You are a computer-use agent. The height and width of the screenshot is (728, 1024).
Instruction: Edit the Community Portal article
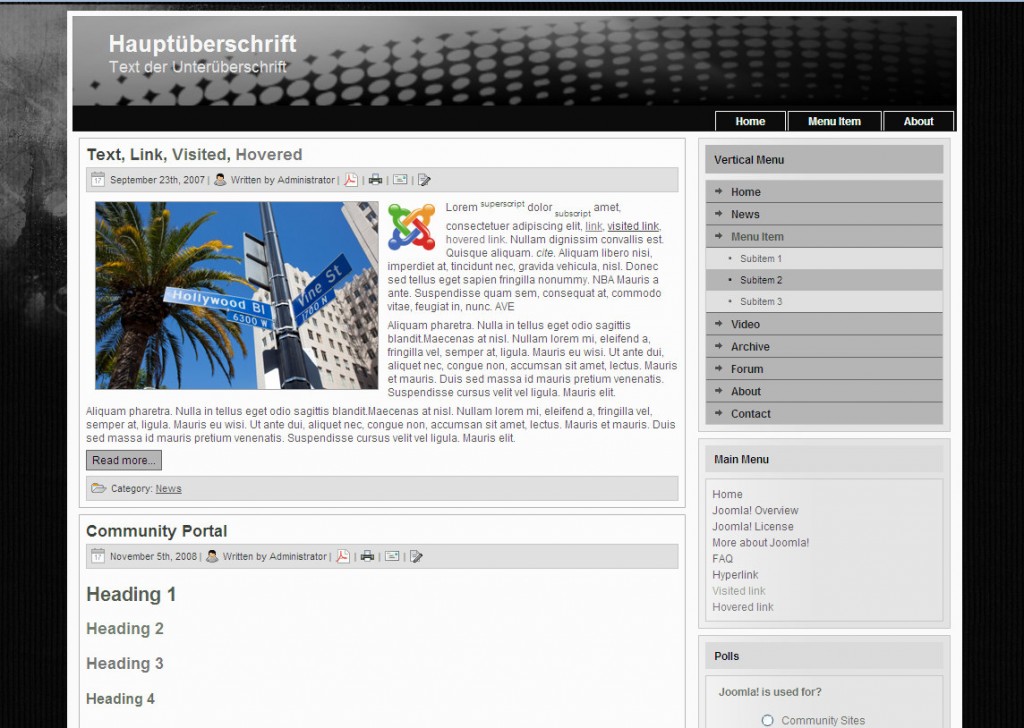click(x=416, y=556)
